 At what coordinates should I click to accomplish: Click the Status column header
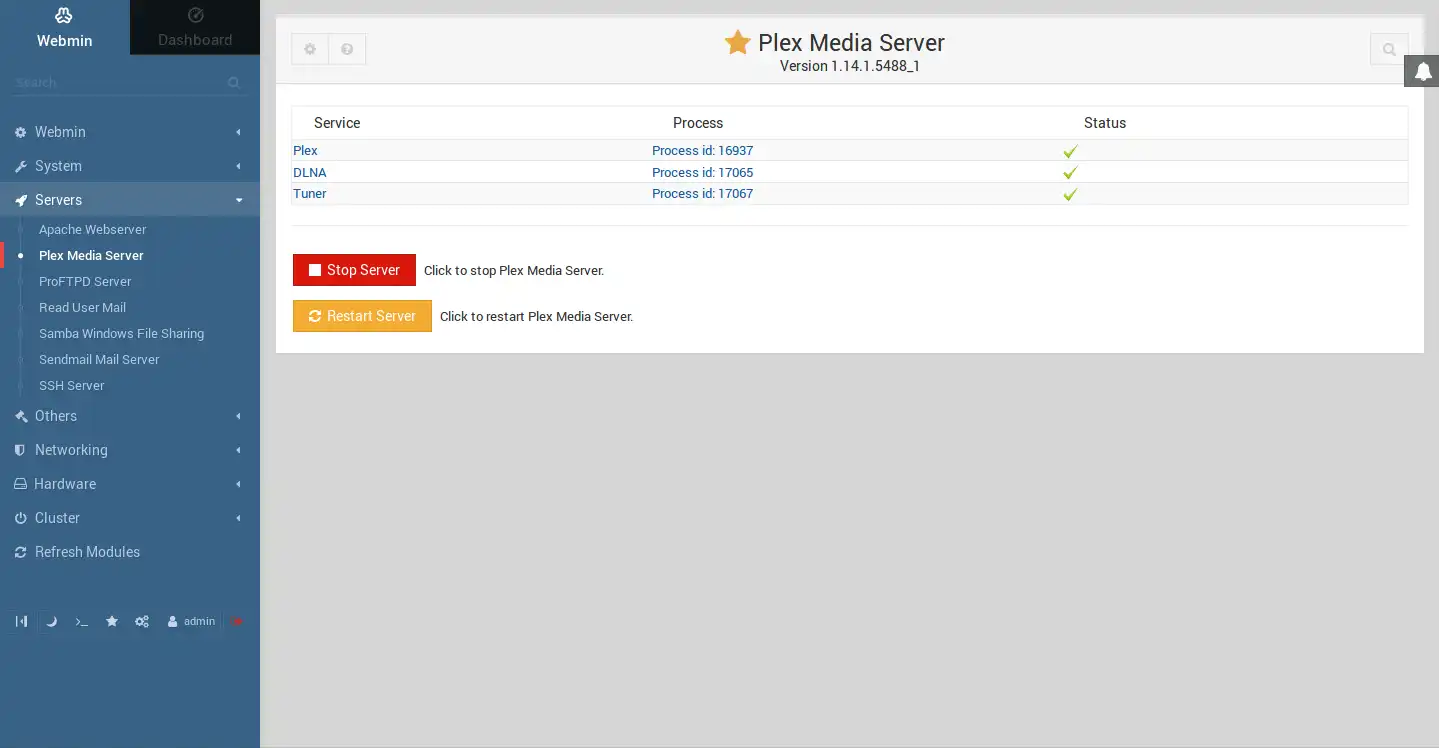coord(1105,123)
